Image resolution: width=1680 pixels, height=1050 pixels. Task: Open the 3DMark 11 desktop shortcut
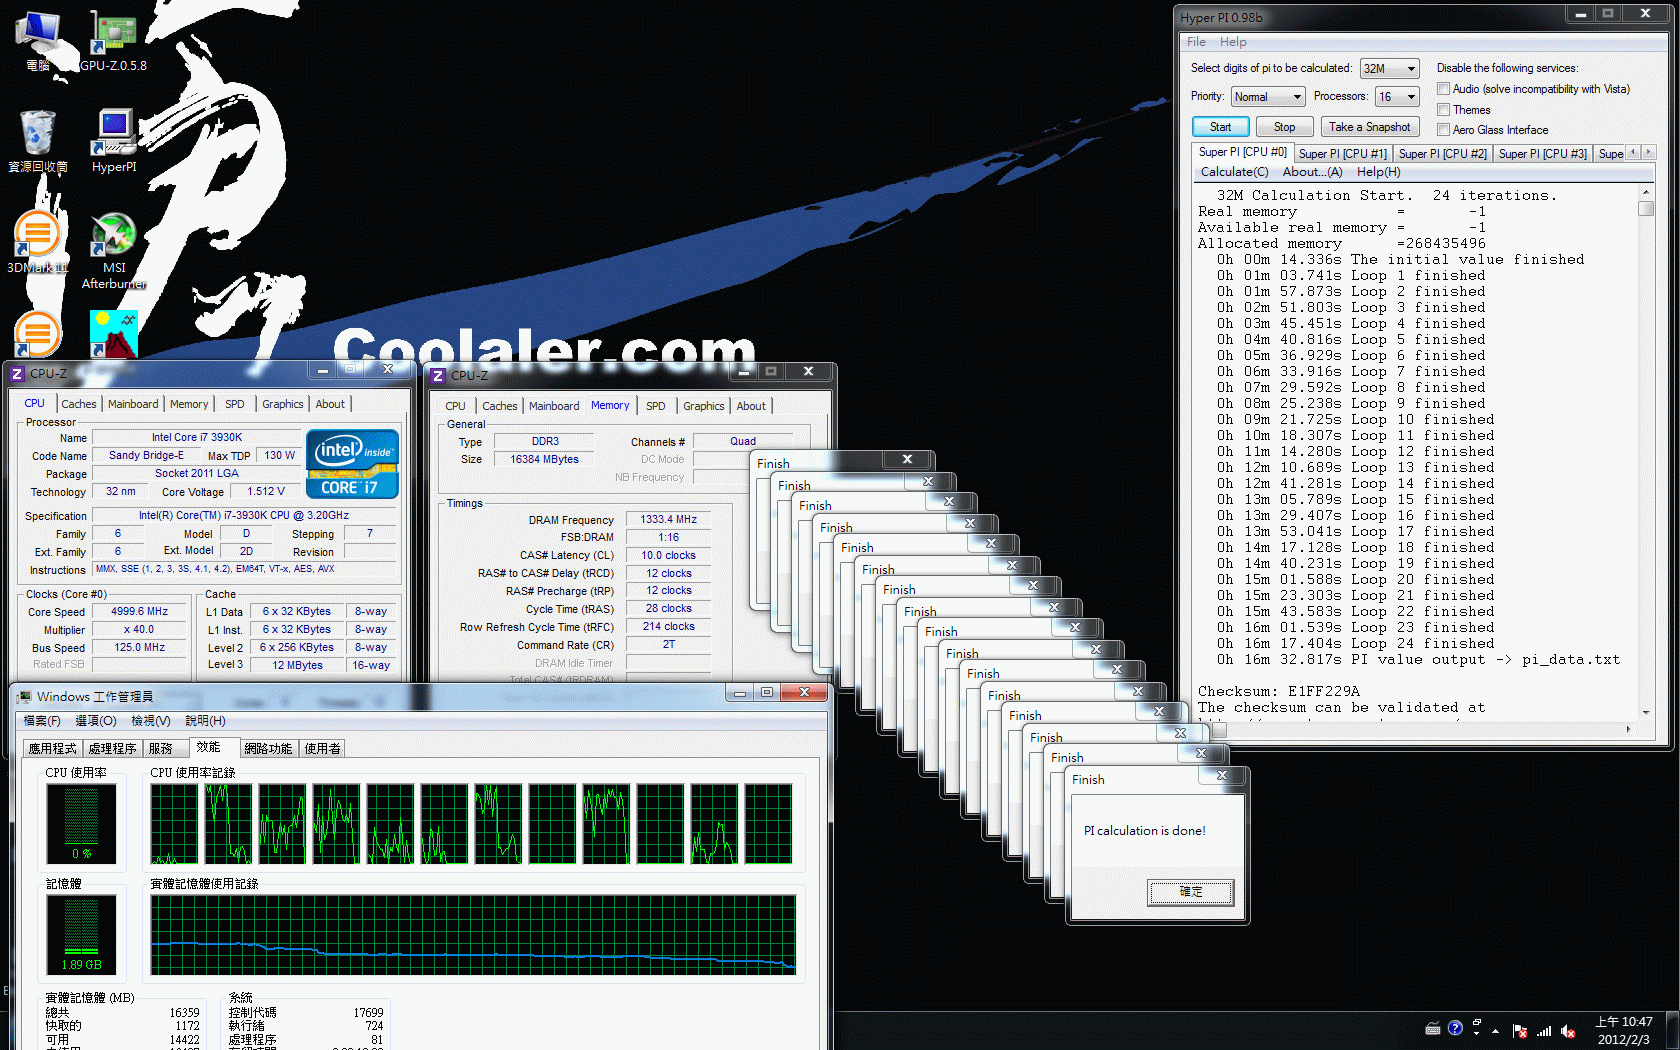pyautogui.click(x=38, y=242)
